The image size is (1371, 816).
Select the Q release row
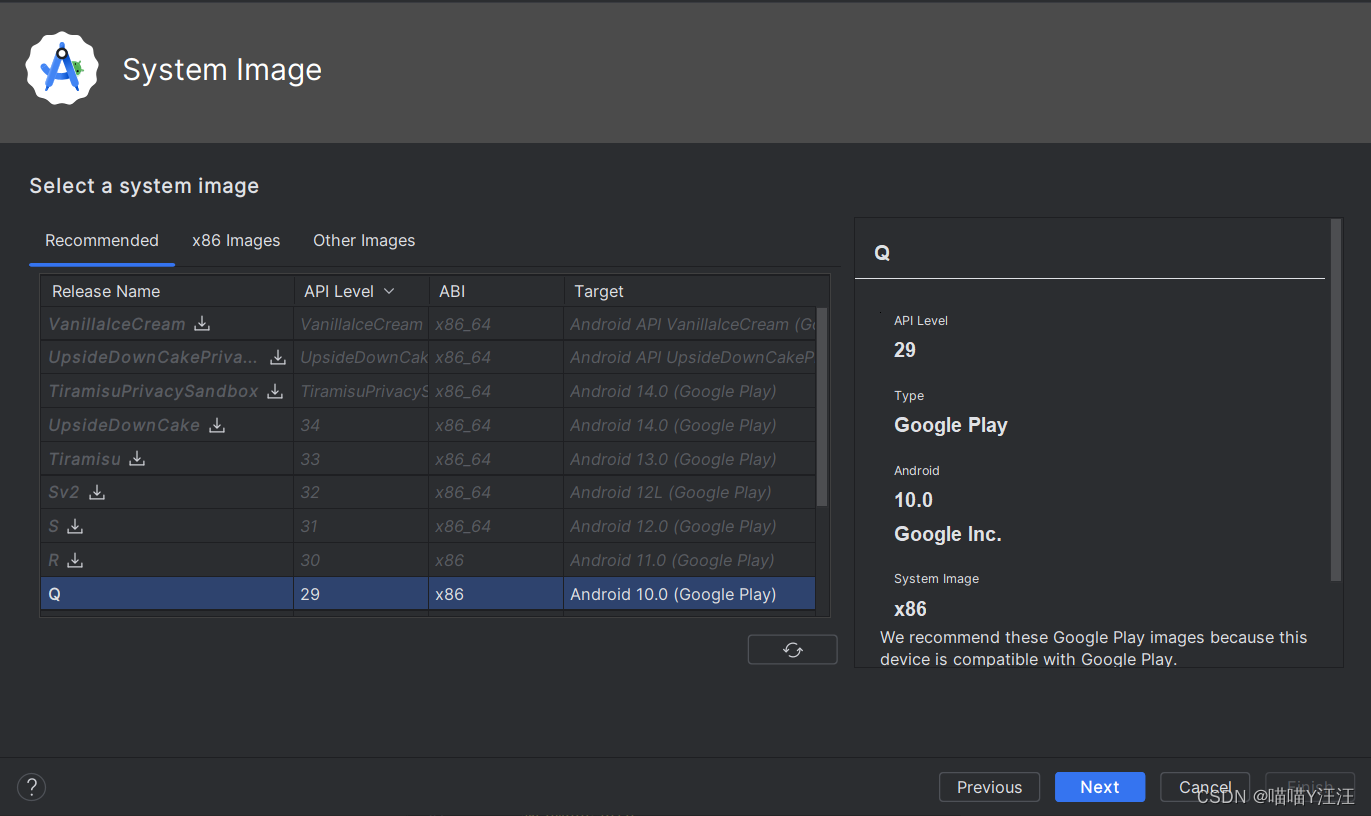428,594
